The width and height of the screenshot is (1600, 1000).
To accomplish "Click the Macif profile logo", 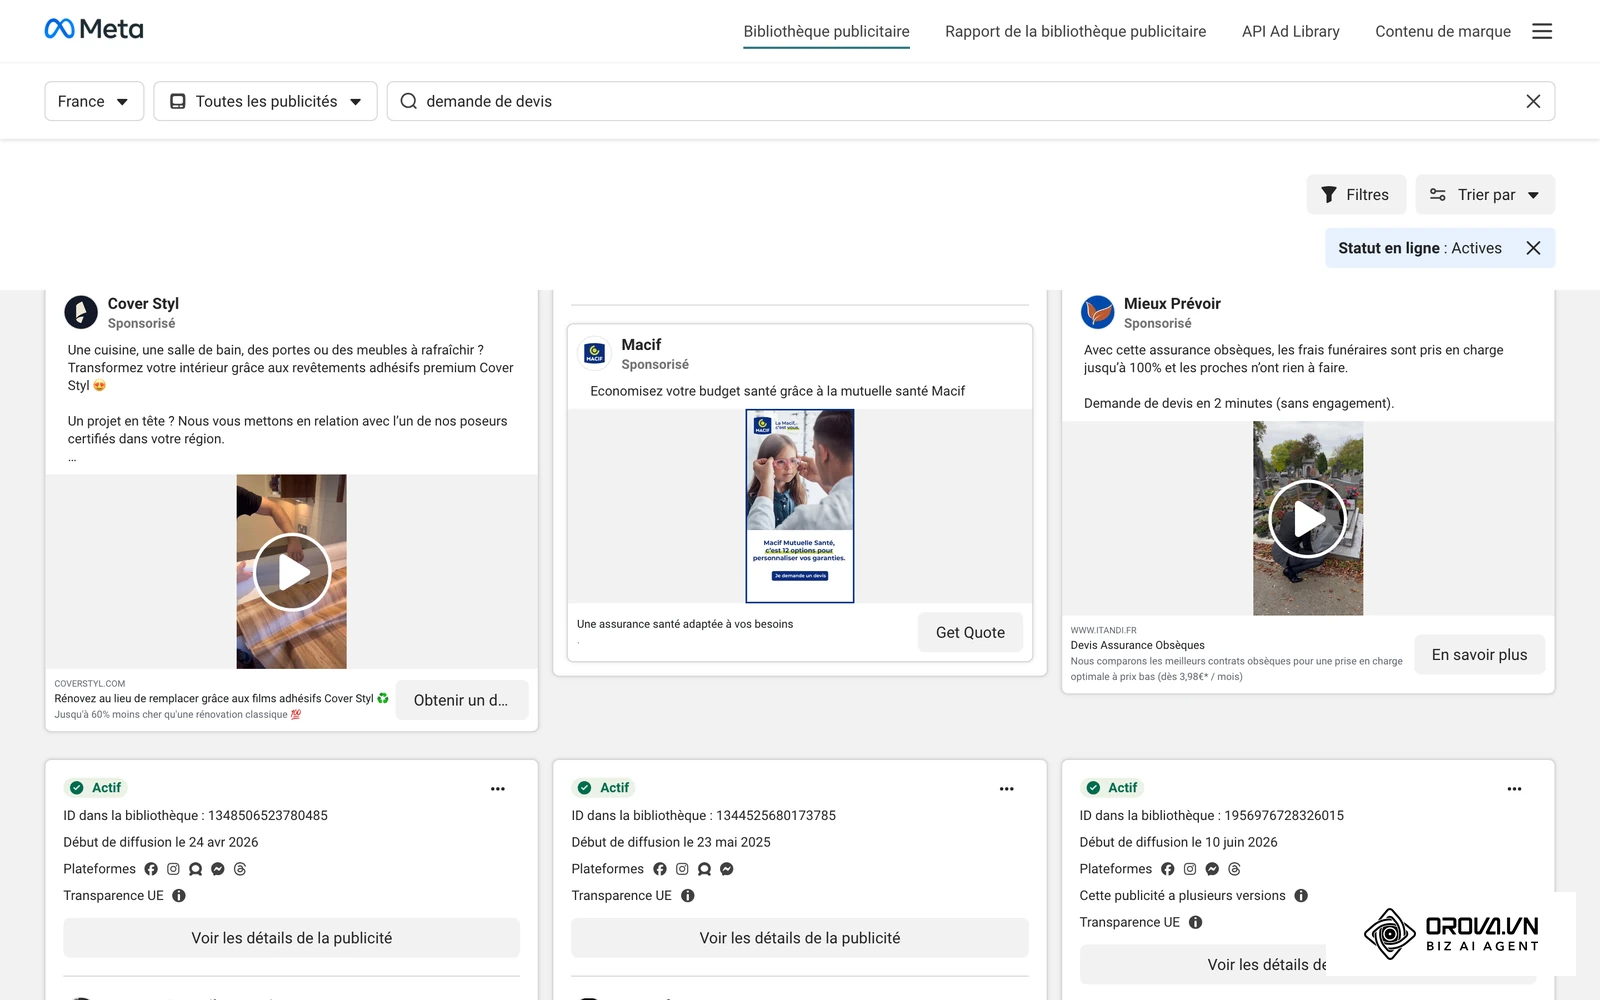I will point(595,353).
